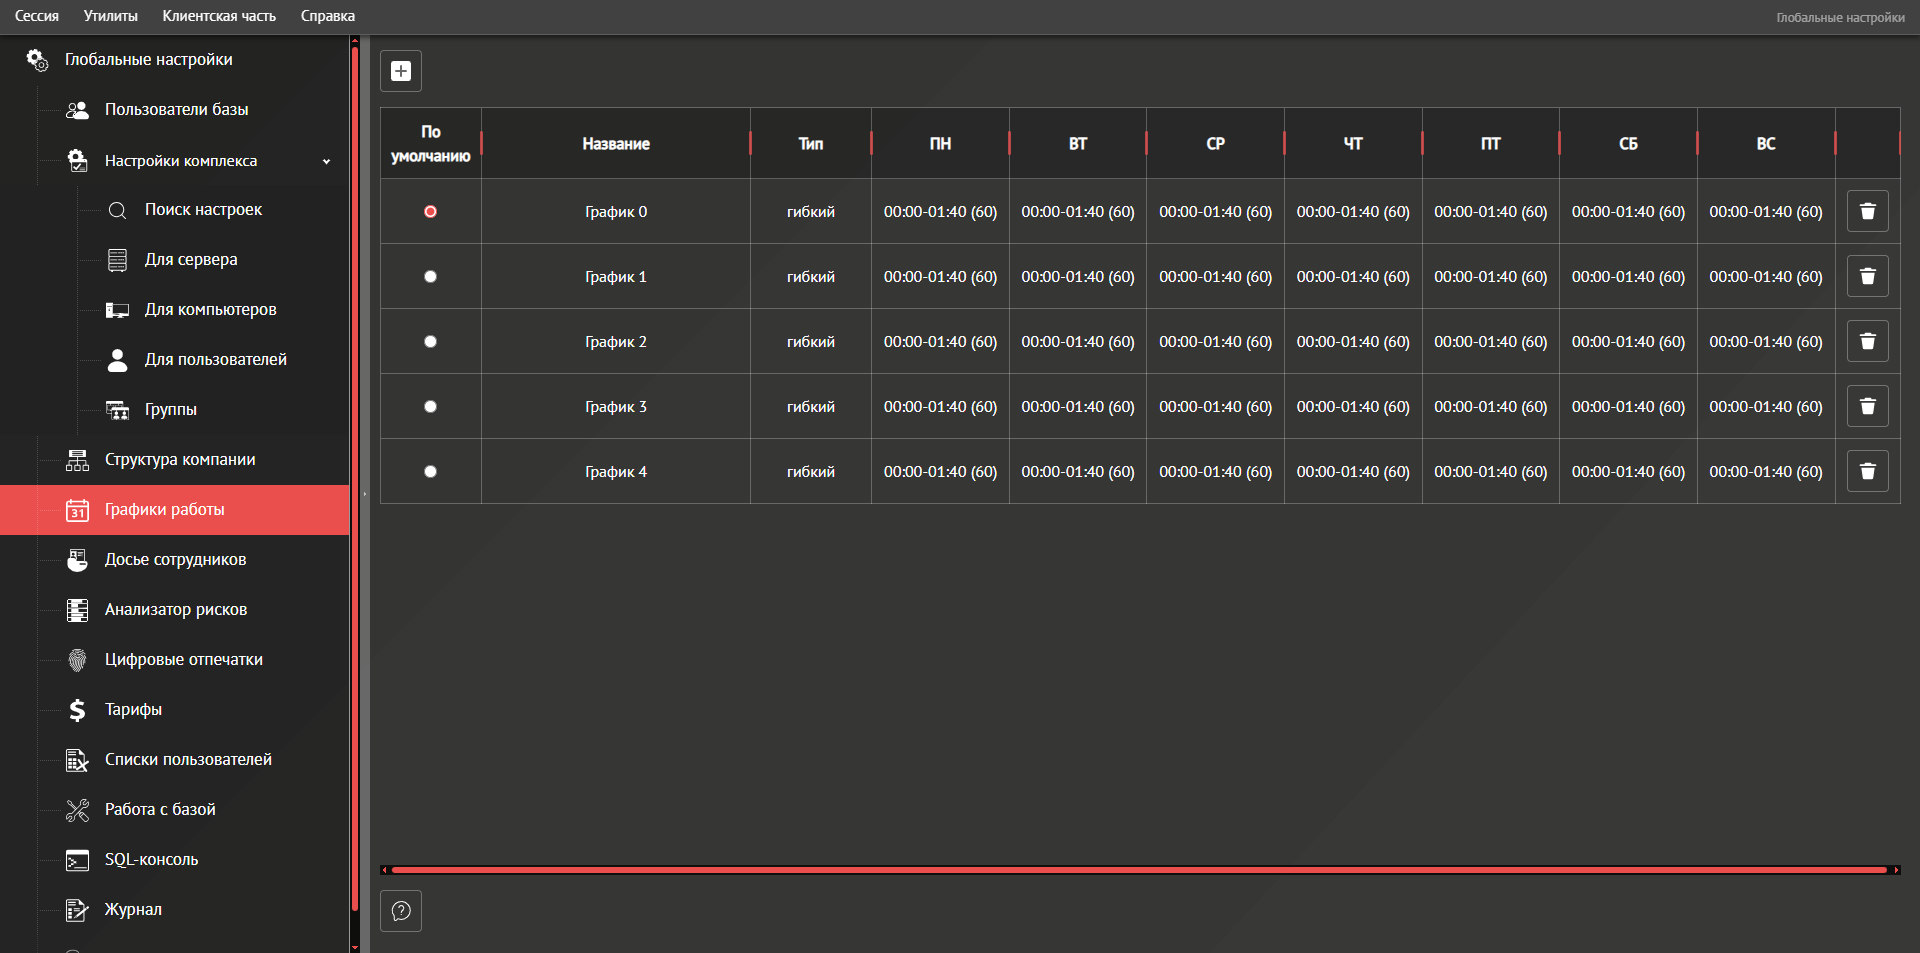The width and height of the screenshot is (1920, 953).
Task: Select default radio for График 4
Action: 430,471
